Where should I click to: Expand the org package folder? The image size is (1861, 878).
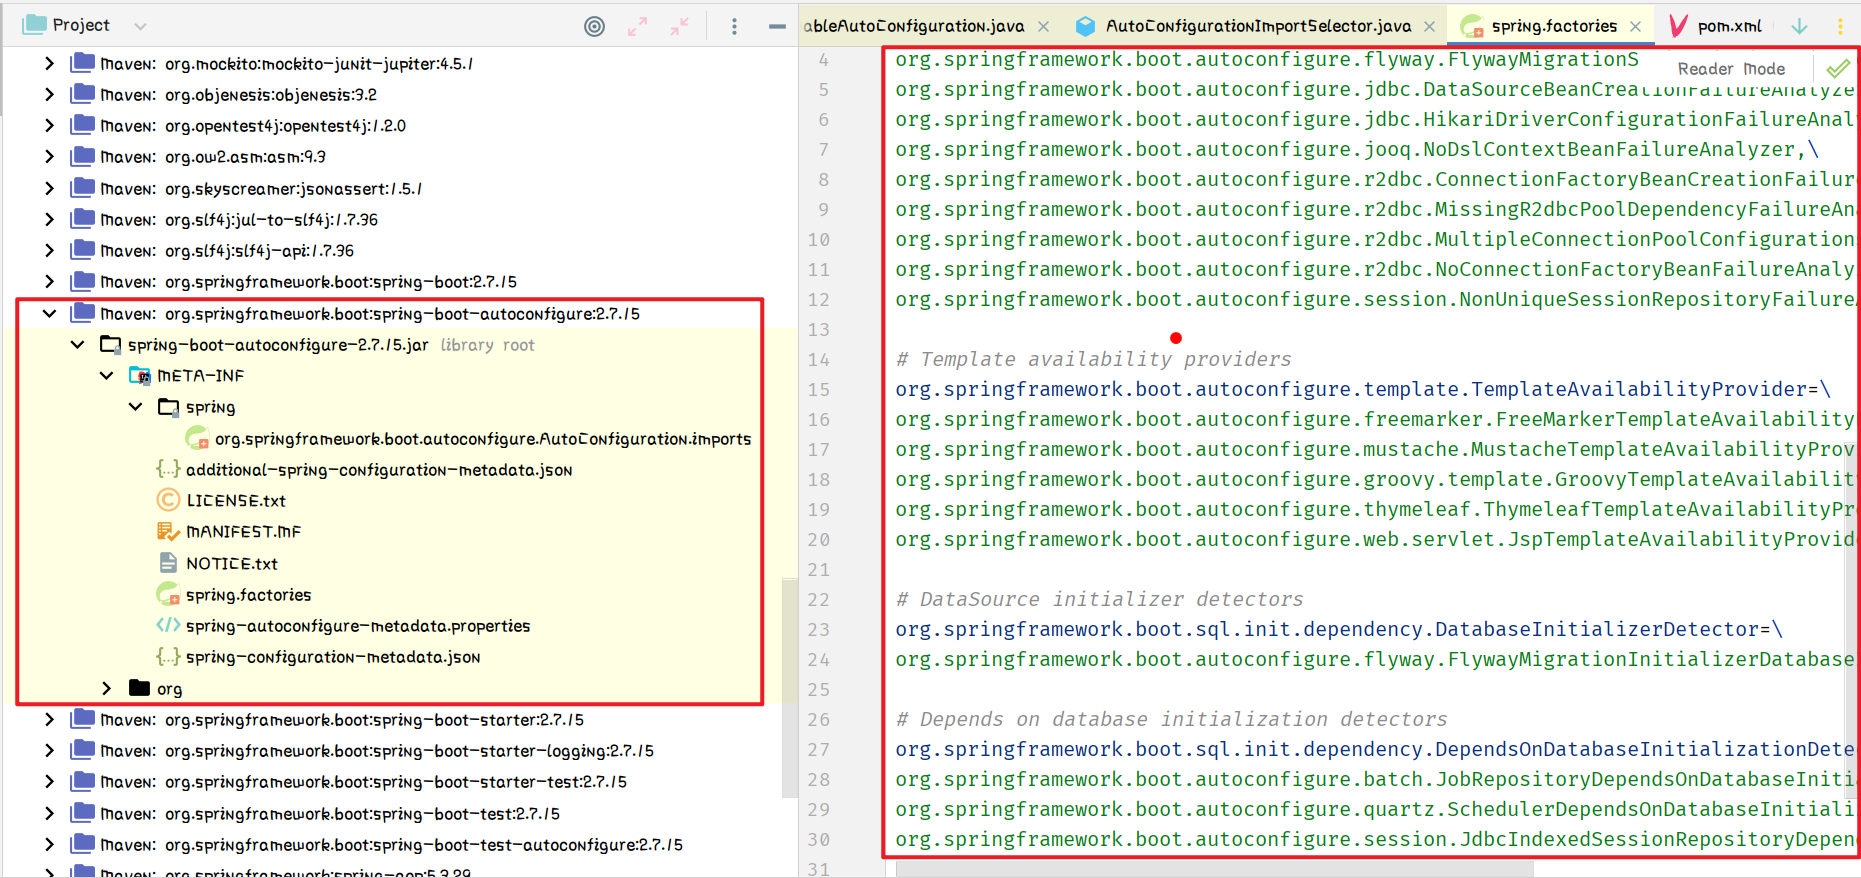pos(106,689)
